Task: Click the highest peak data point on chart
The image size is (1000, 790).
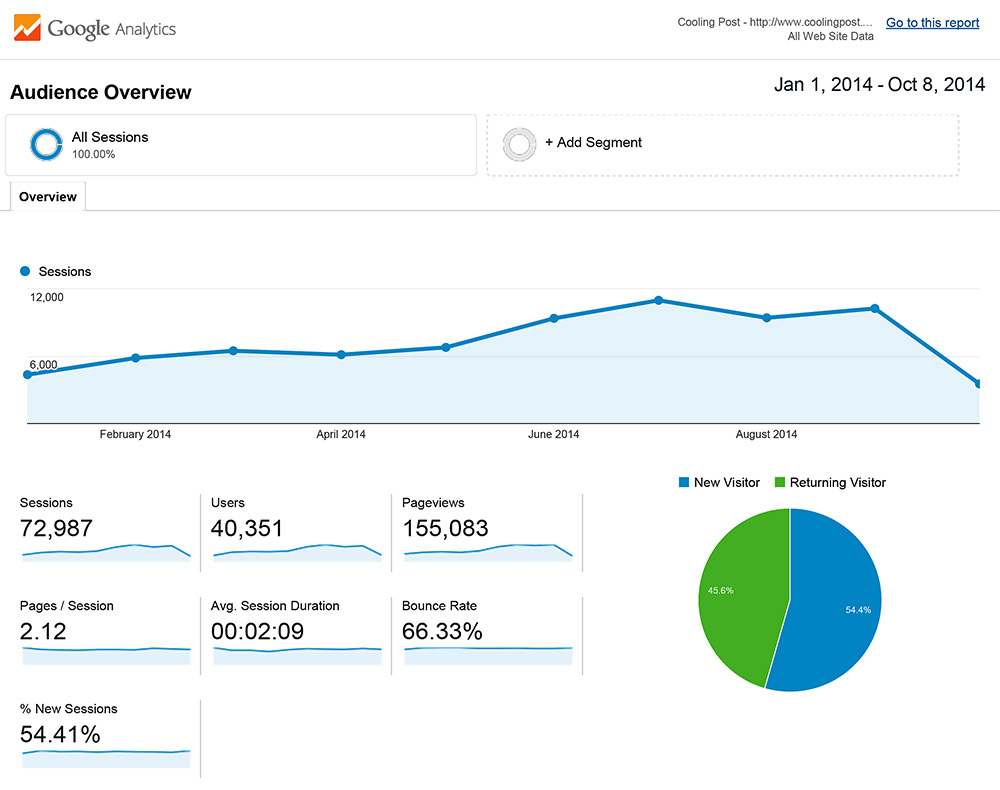Action: pos(658,300)
